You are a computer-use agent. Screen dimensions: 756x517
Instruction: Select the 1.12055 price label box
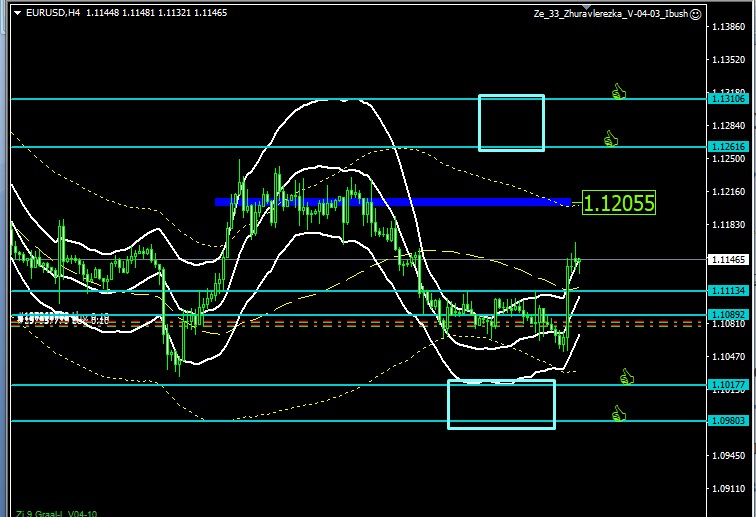(619, 203)
